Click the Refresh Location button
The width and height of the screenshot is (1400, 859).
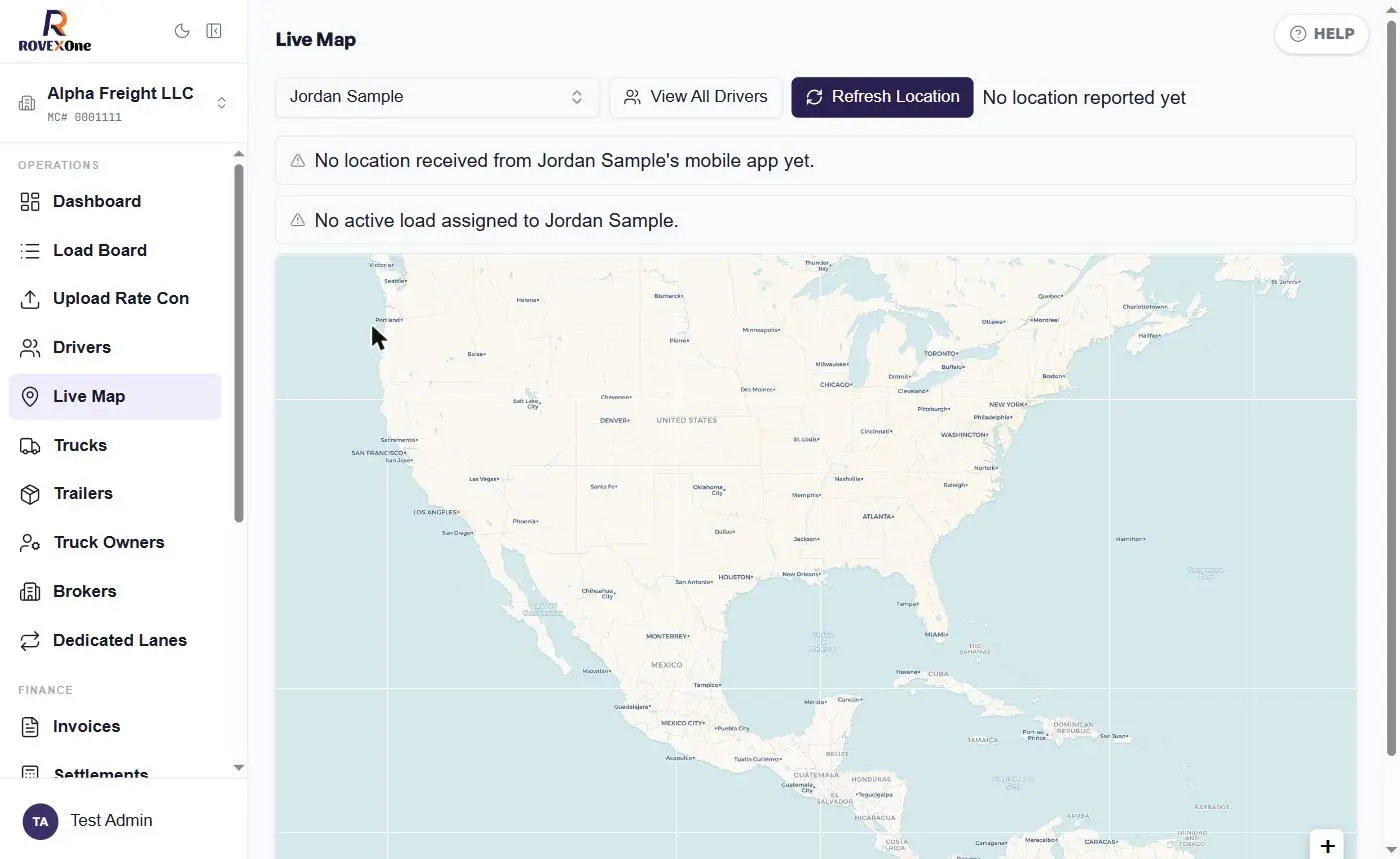(882, 97)
